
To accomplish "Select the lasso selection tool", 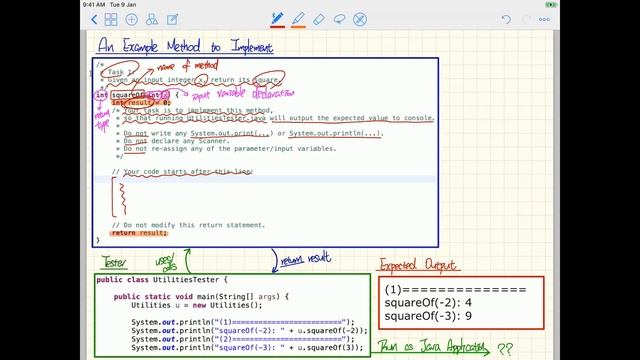I will click(339, 19).
